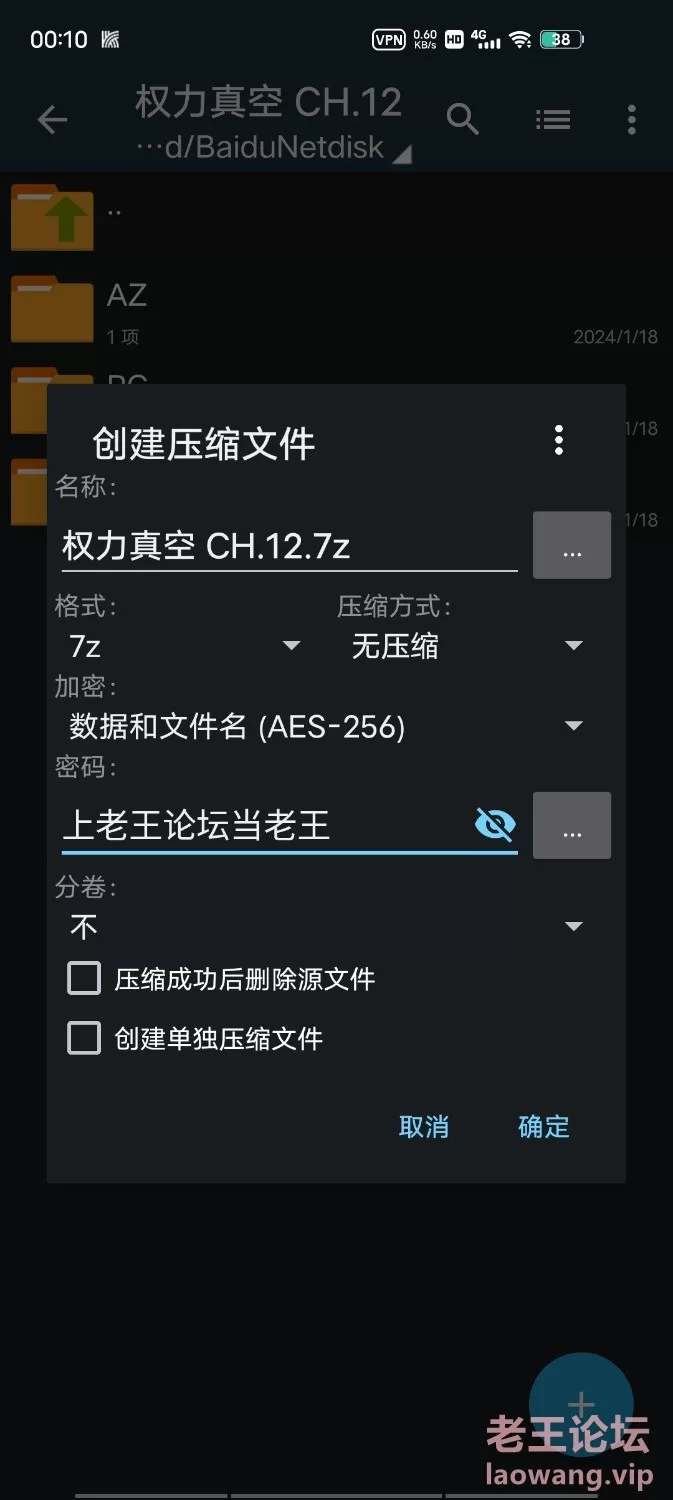673x1500 pixels.
Task: Tap the floating plus button
Action: (581, 1405)
